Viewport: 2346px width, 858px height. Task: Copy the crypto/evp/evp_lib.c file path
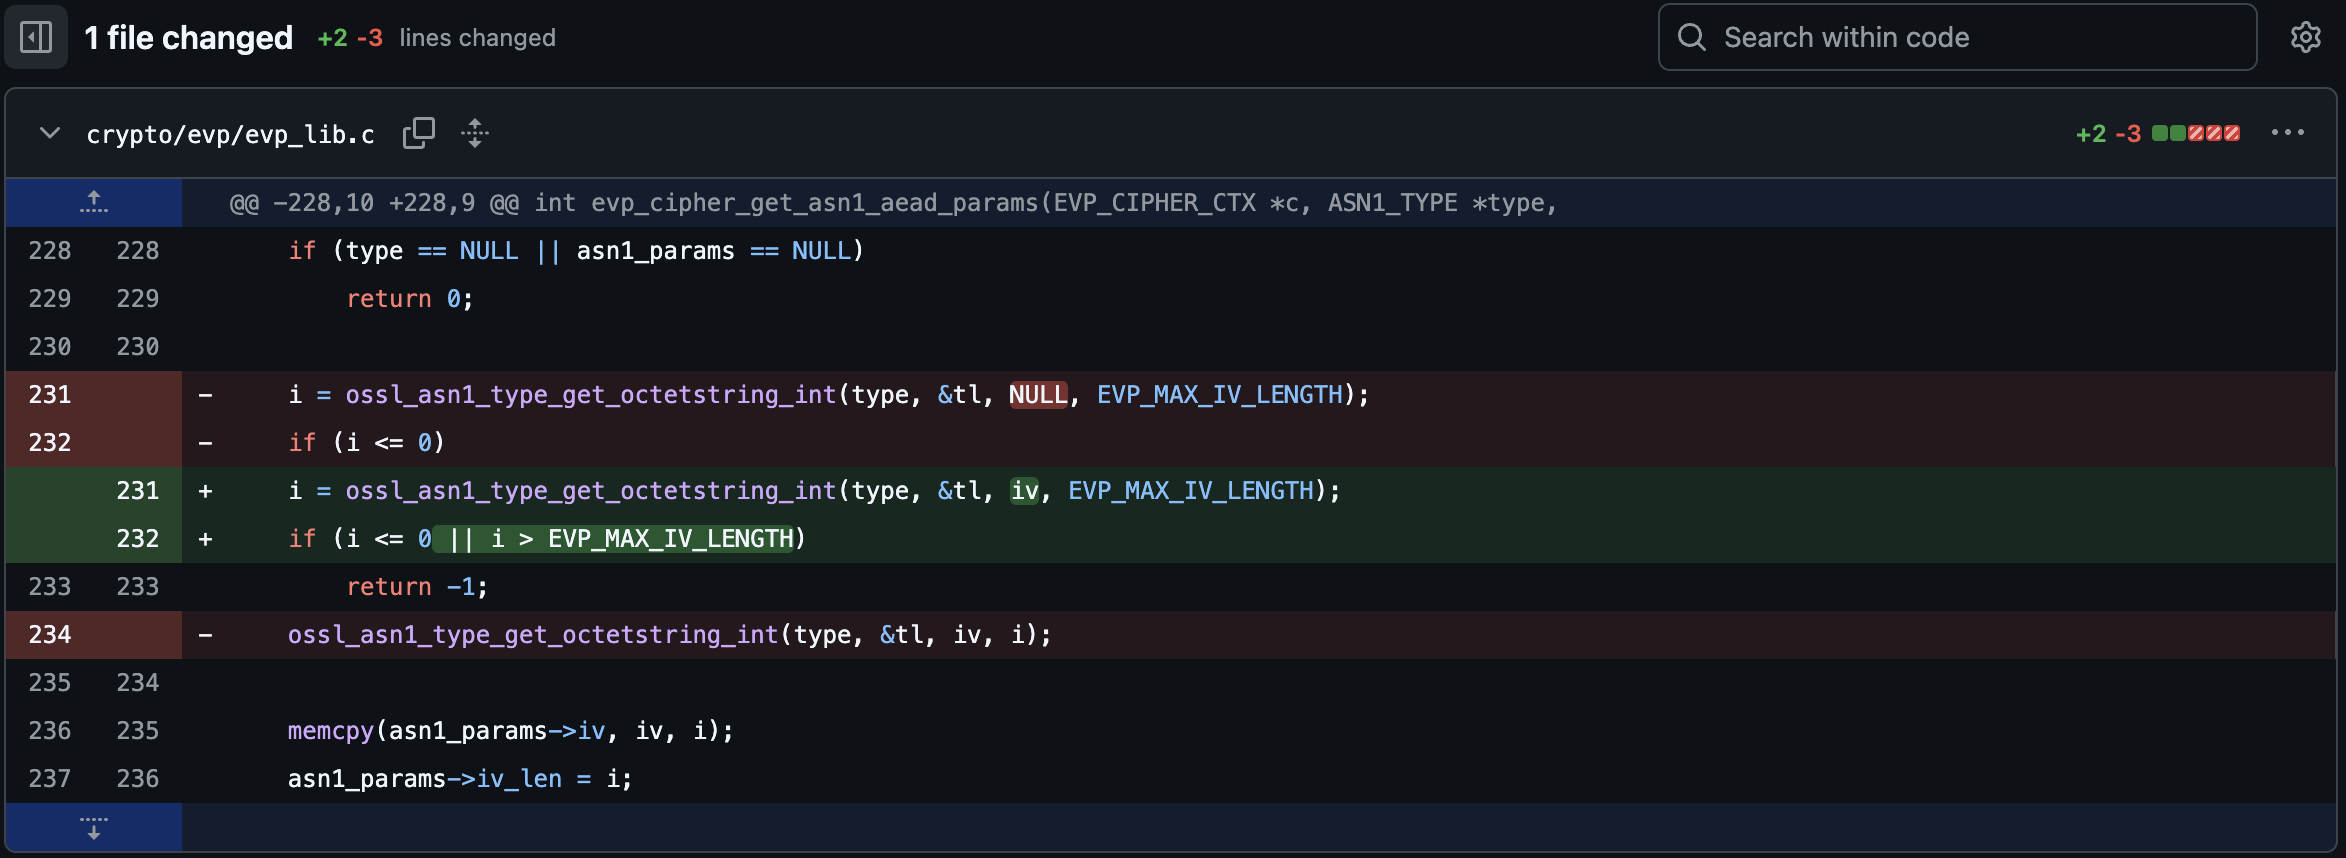point(418,133)
